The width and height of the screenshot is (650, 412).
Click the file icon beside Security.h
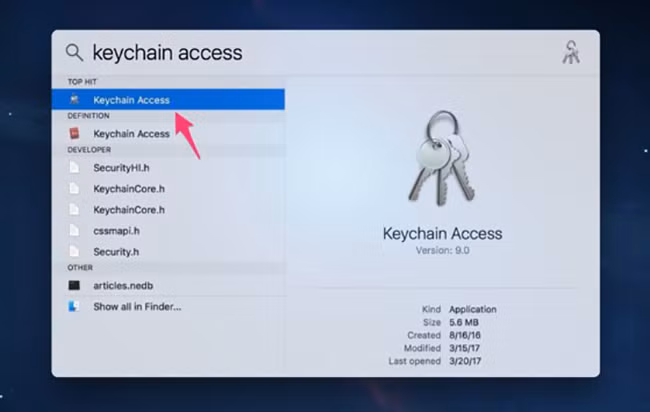pyautogui.click(x=75, y=252)
